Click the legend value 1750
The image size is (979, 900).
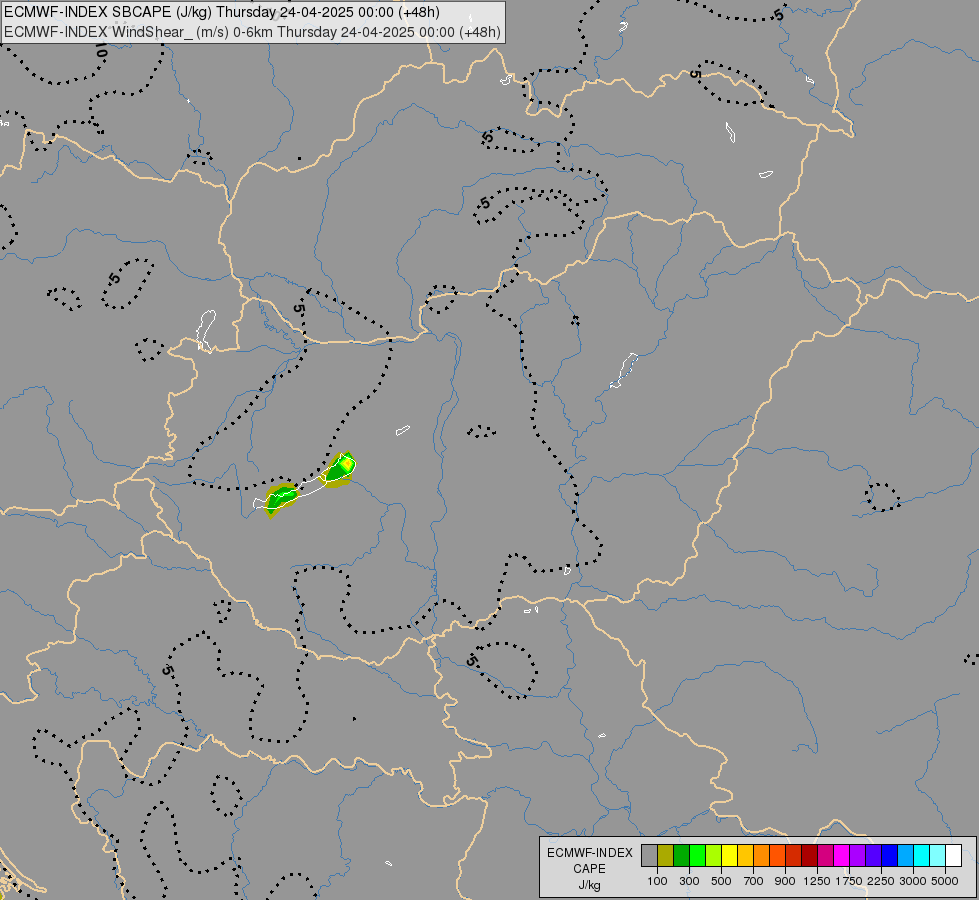[849, 881]
